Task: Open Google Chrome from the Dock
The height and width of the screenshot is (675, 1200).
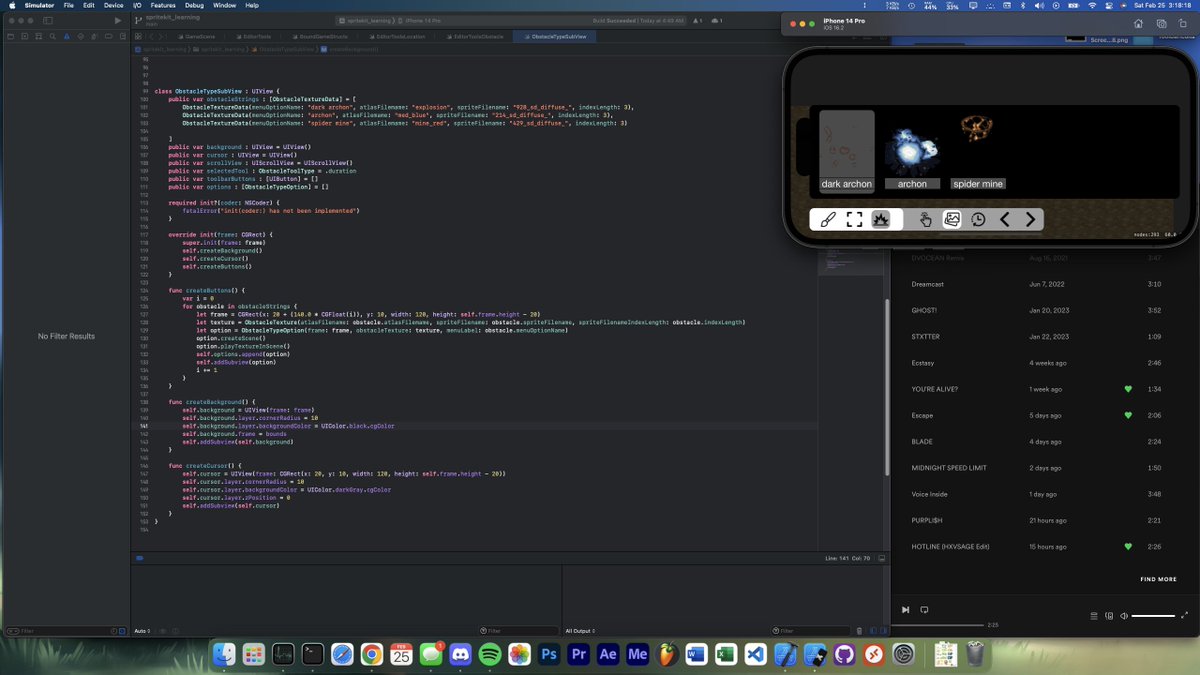Action: click(x=371, y=654)
